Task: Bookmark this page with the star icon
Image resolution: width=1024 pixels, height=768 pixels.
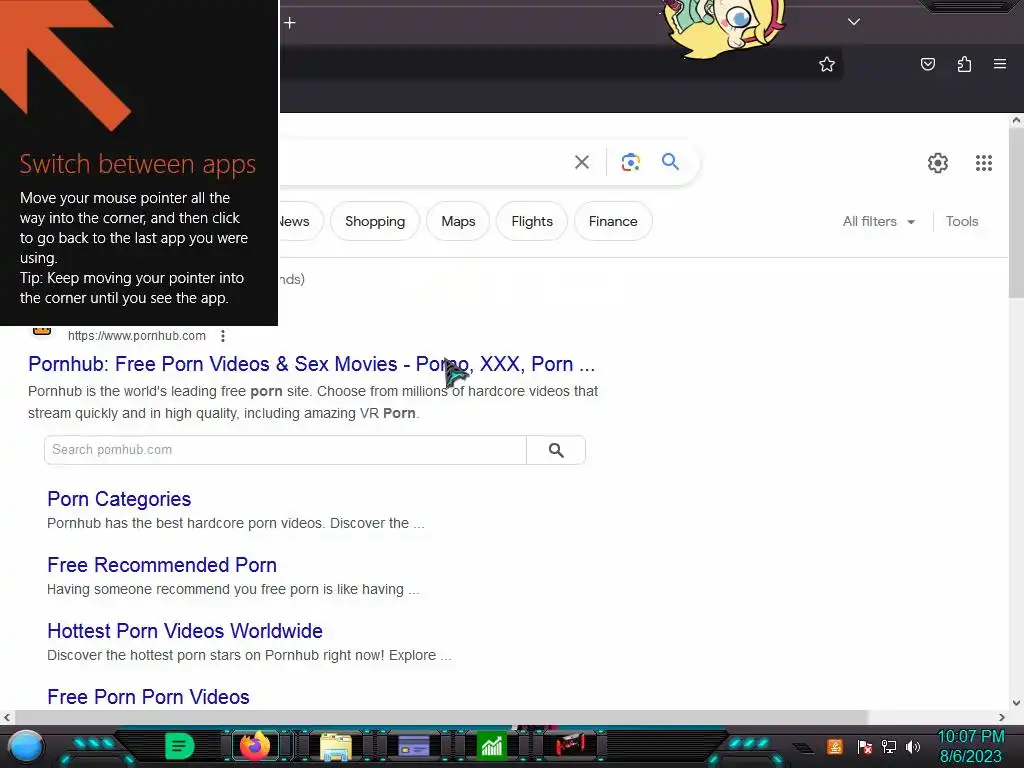Action: 827,64
